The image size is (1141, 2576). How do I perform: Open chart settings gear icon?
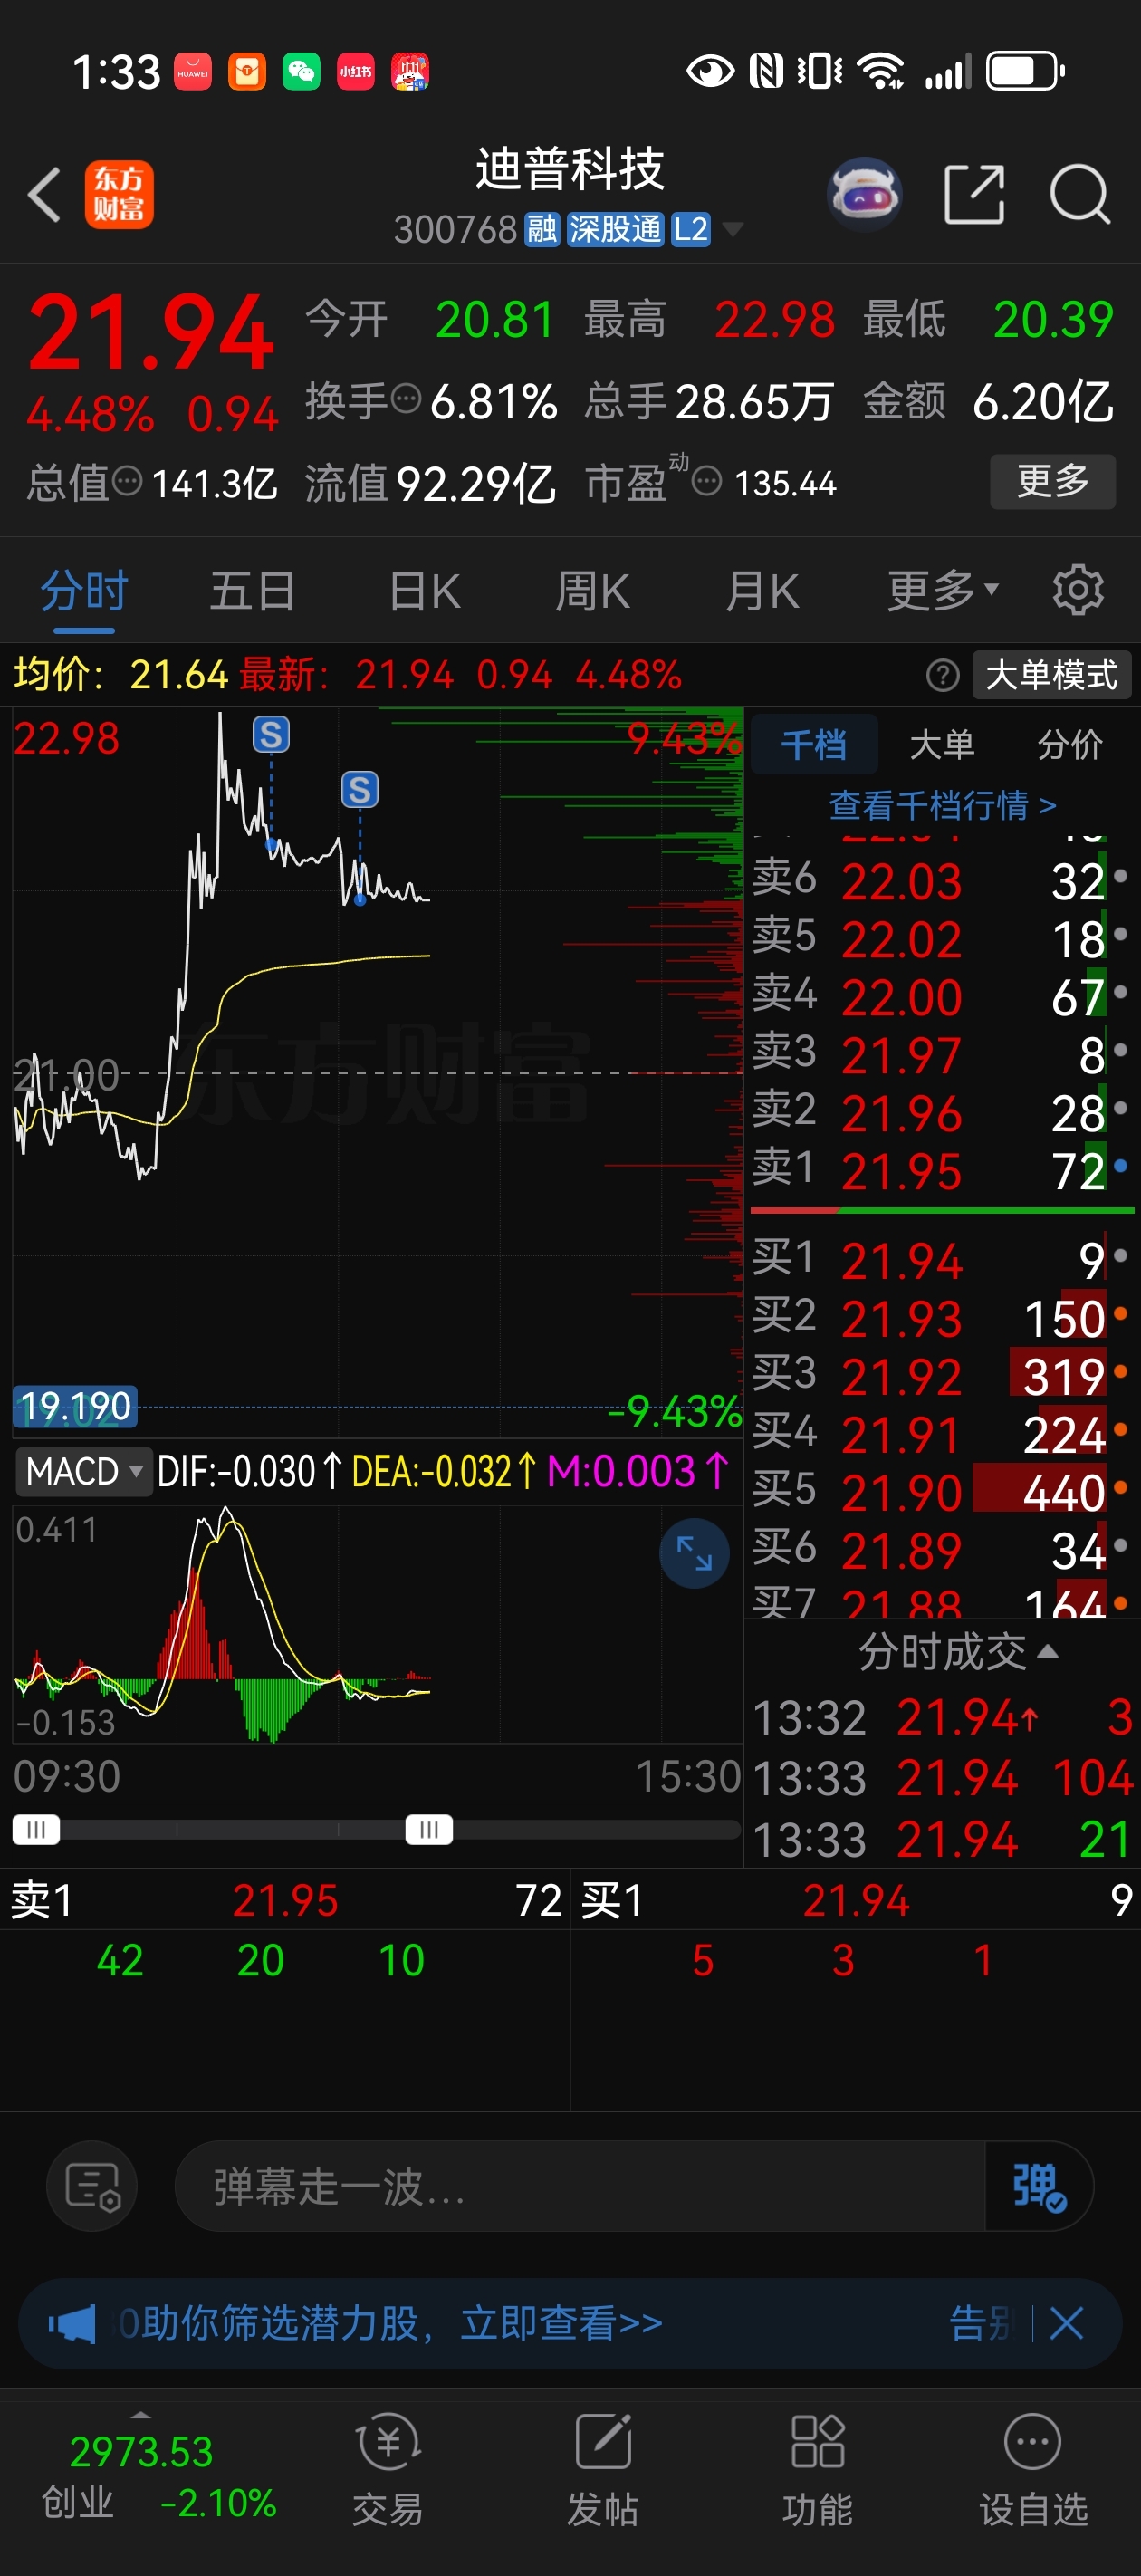point(1078,590)
